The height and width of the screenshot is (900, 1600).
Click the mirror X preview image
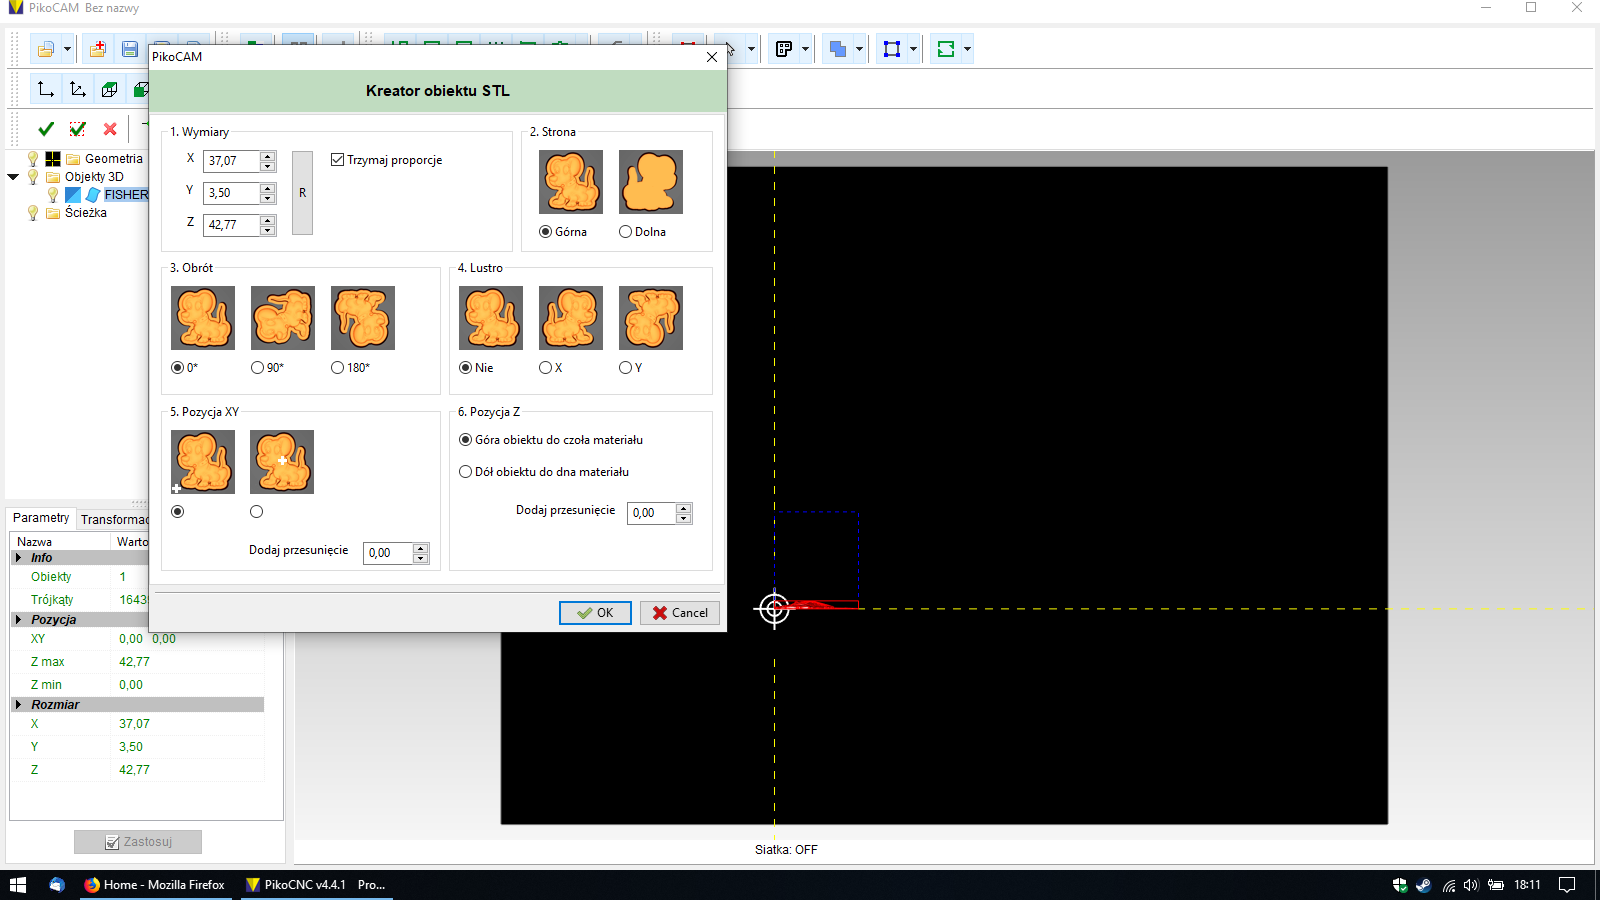point(571,318)
